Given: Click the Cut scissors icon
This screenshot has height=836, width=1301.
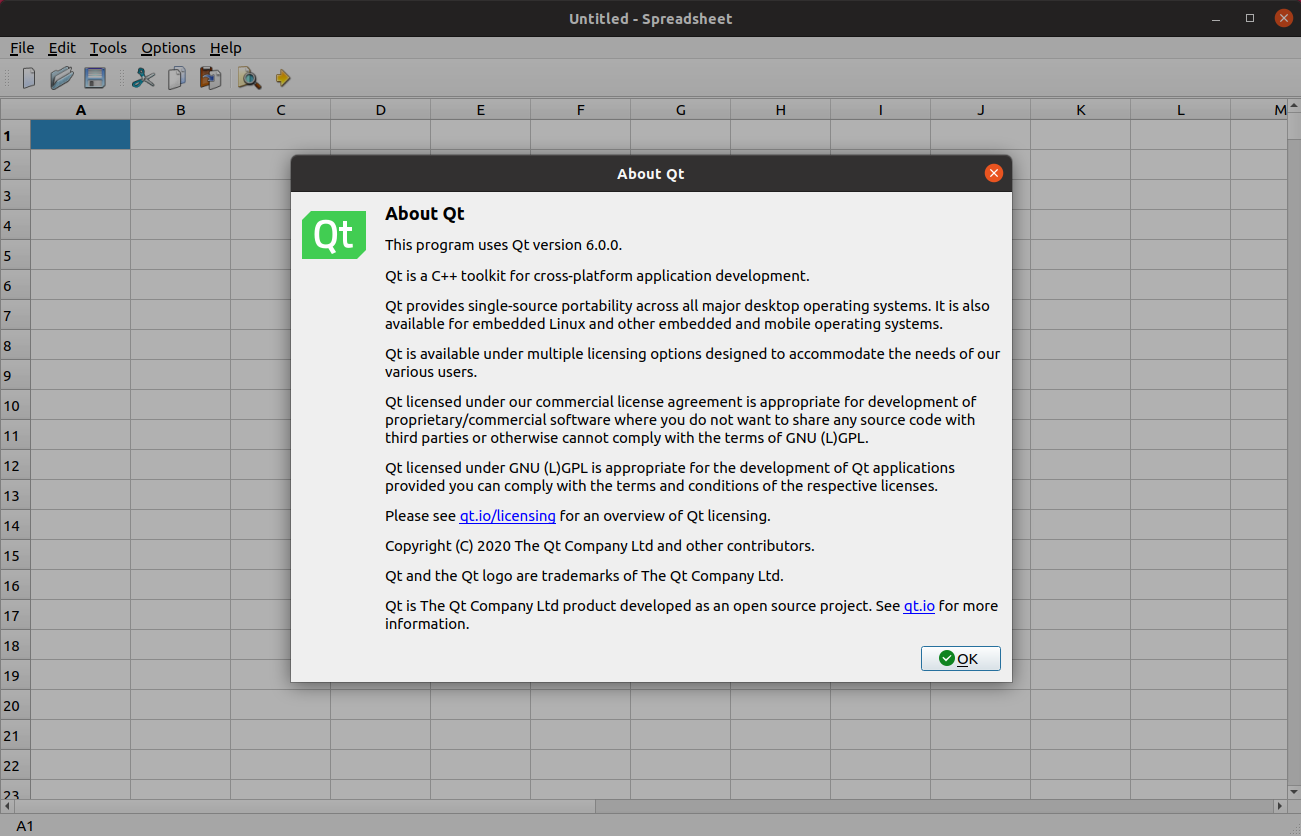Looking at the screenshot, I should point(144,78).
